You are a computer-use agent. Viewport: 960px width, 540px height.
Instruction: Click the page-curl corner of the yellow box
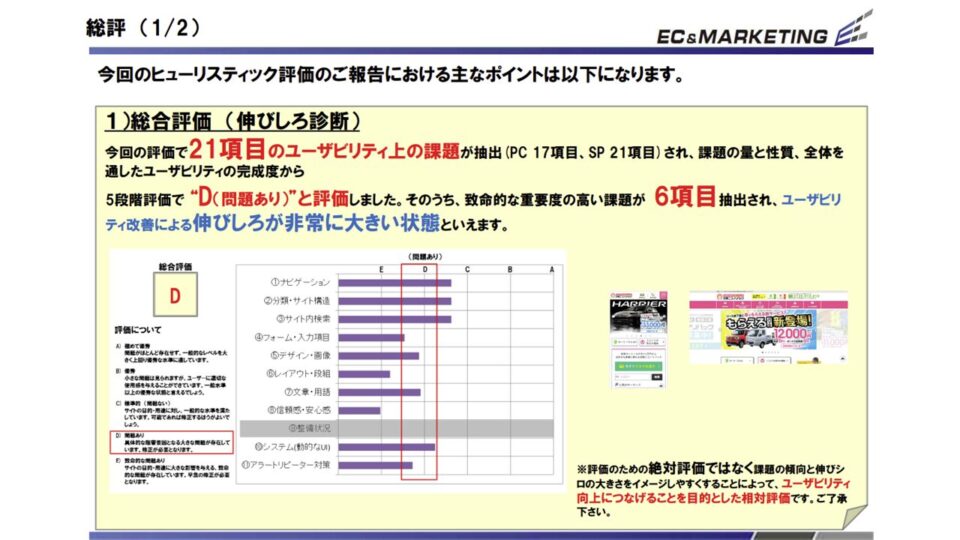(854, 516)
